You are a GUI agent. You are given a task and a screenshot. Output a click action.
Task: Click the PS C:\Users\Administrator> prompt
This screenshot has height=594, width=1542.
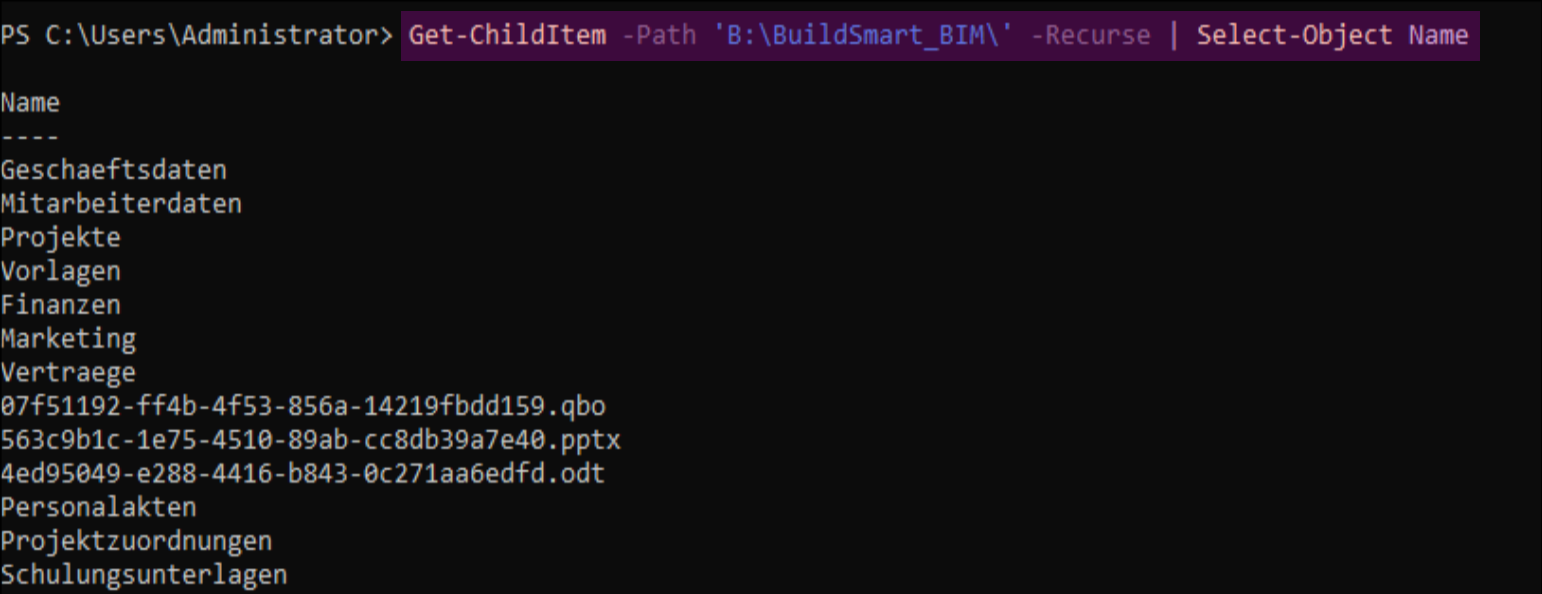pyautogui.click(x=197, y=36)
